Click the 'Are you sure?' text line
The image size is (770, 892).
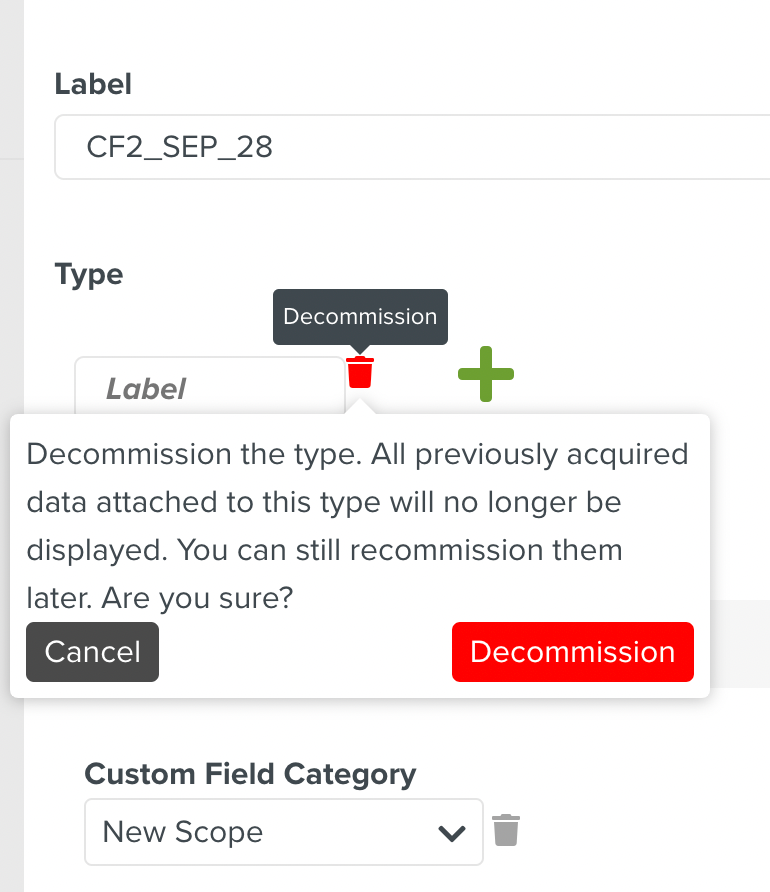point(159,599)
